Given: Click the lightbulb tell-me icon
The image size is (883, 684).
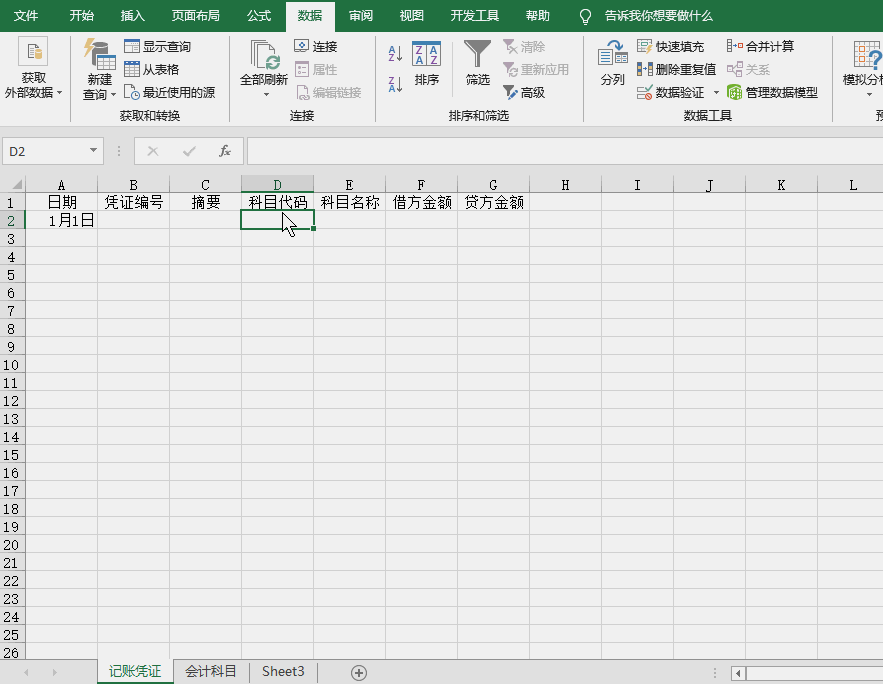Looking at the screenshot, I should coord(586,16).
